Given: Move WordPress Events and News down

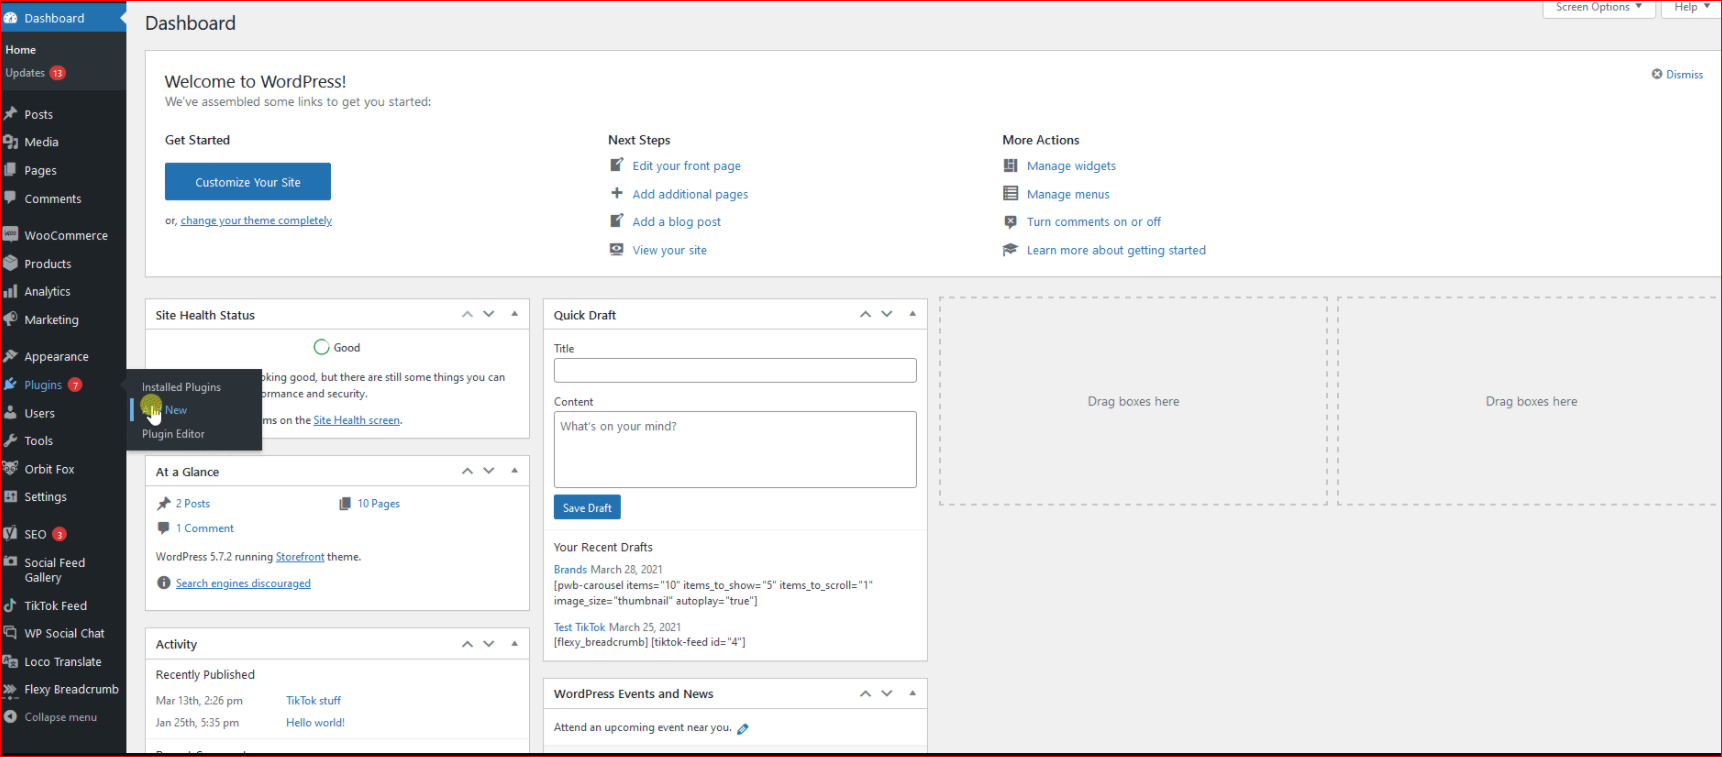Looking at the screenshot, I should pyautogui.click(x=887, y=693).
